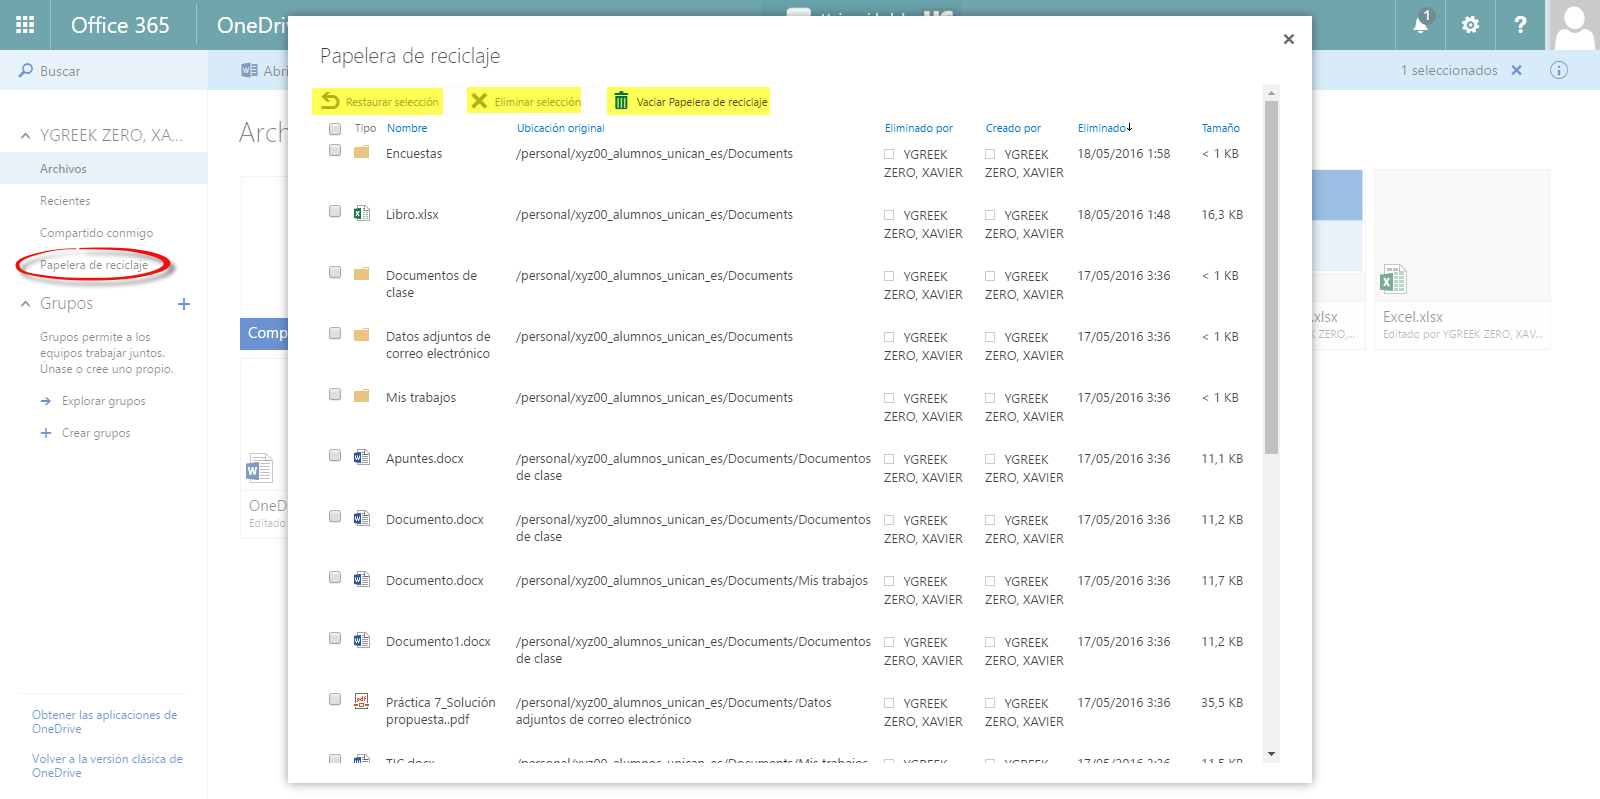Click the Mis trabajos folder icon

(362, 396)
